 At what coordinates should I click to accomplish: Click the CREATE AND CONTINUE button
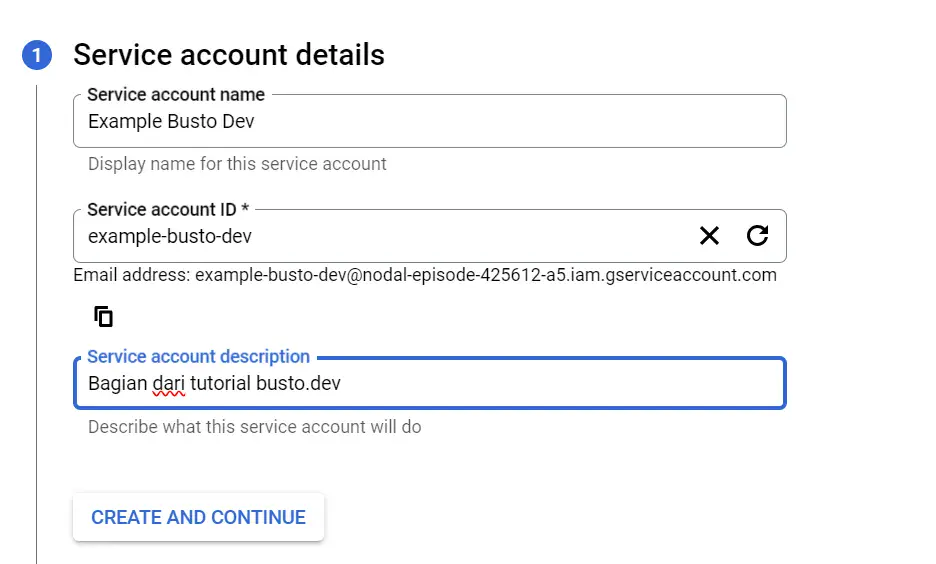(x=198, y=517)
